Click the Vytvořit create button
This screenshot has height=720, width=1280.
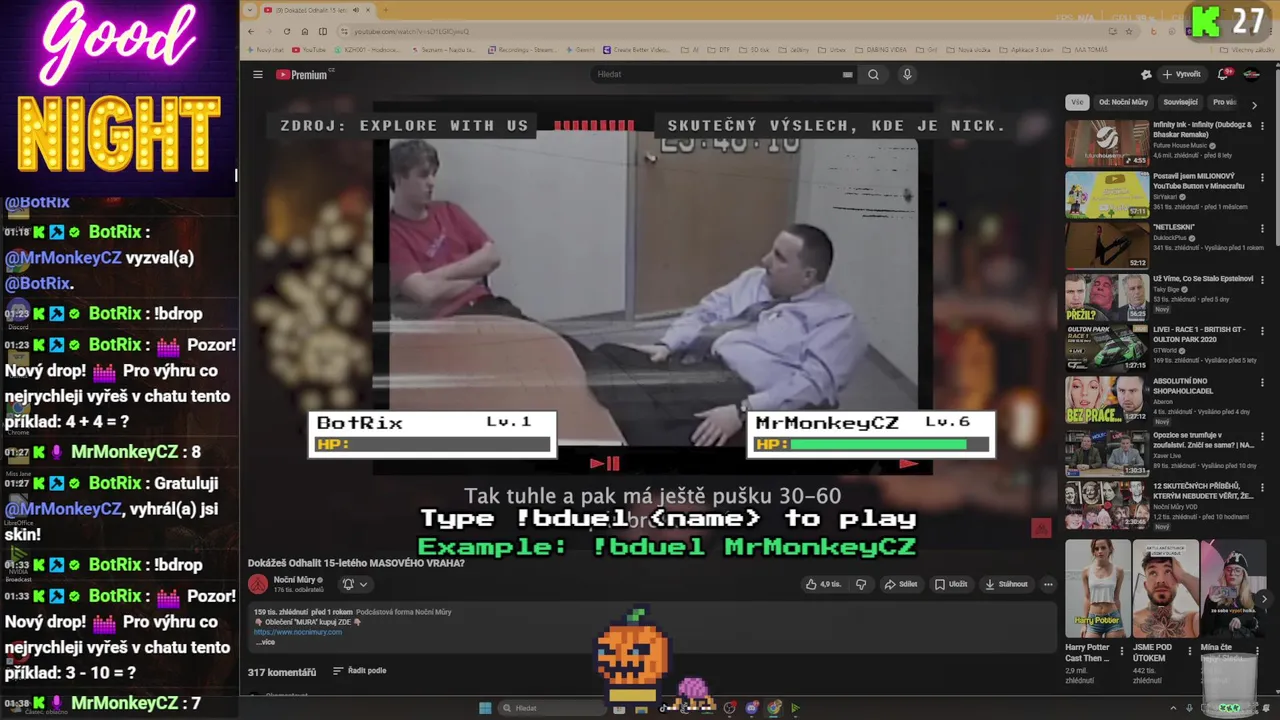(x=1181, y=75)
